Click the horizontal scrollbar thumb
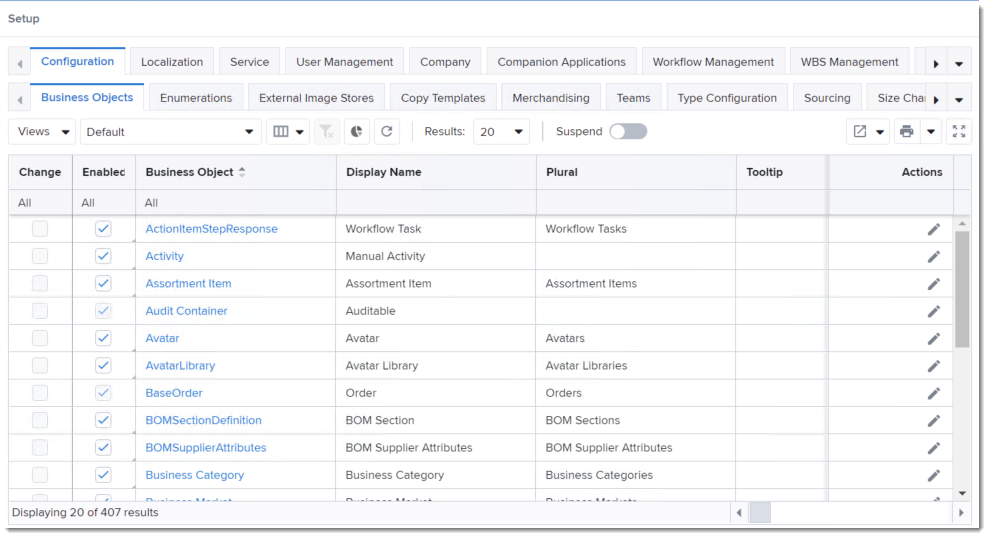 click(760, 513)
